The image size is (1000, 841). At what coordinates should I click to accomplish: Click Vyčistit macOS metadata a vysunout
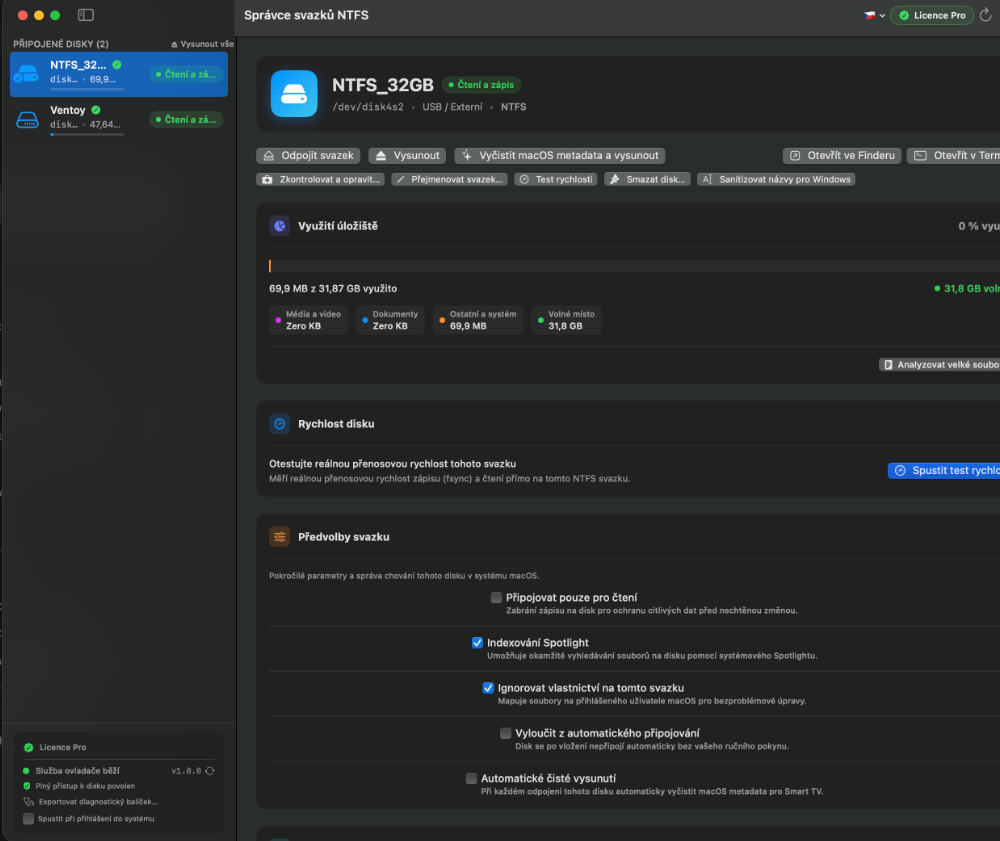[x=560, y=156]
